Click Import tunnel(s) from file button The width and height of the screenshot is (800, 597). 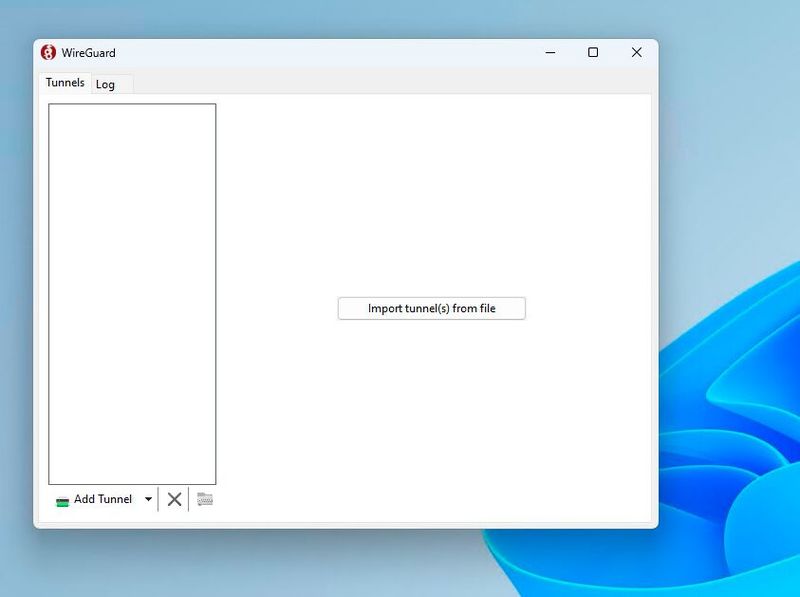click(431, 309)
